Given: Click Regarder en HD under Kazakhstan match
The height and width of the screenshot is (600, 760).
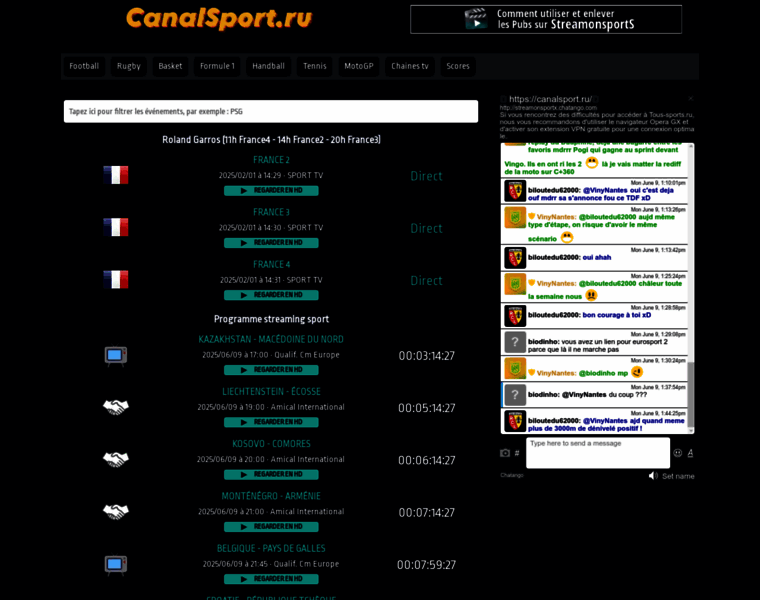Looking at the screenshot, I should pyautogui.click(x=271, y=370).
